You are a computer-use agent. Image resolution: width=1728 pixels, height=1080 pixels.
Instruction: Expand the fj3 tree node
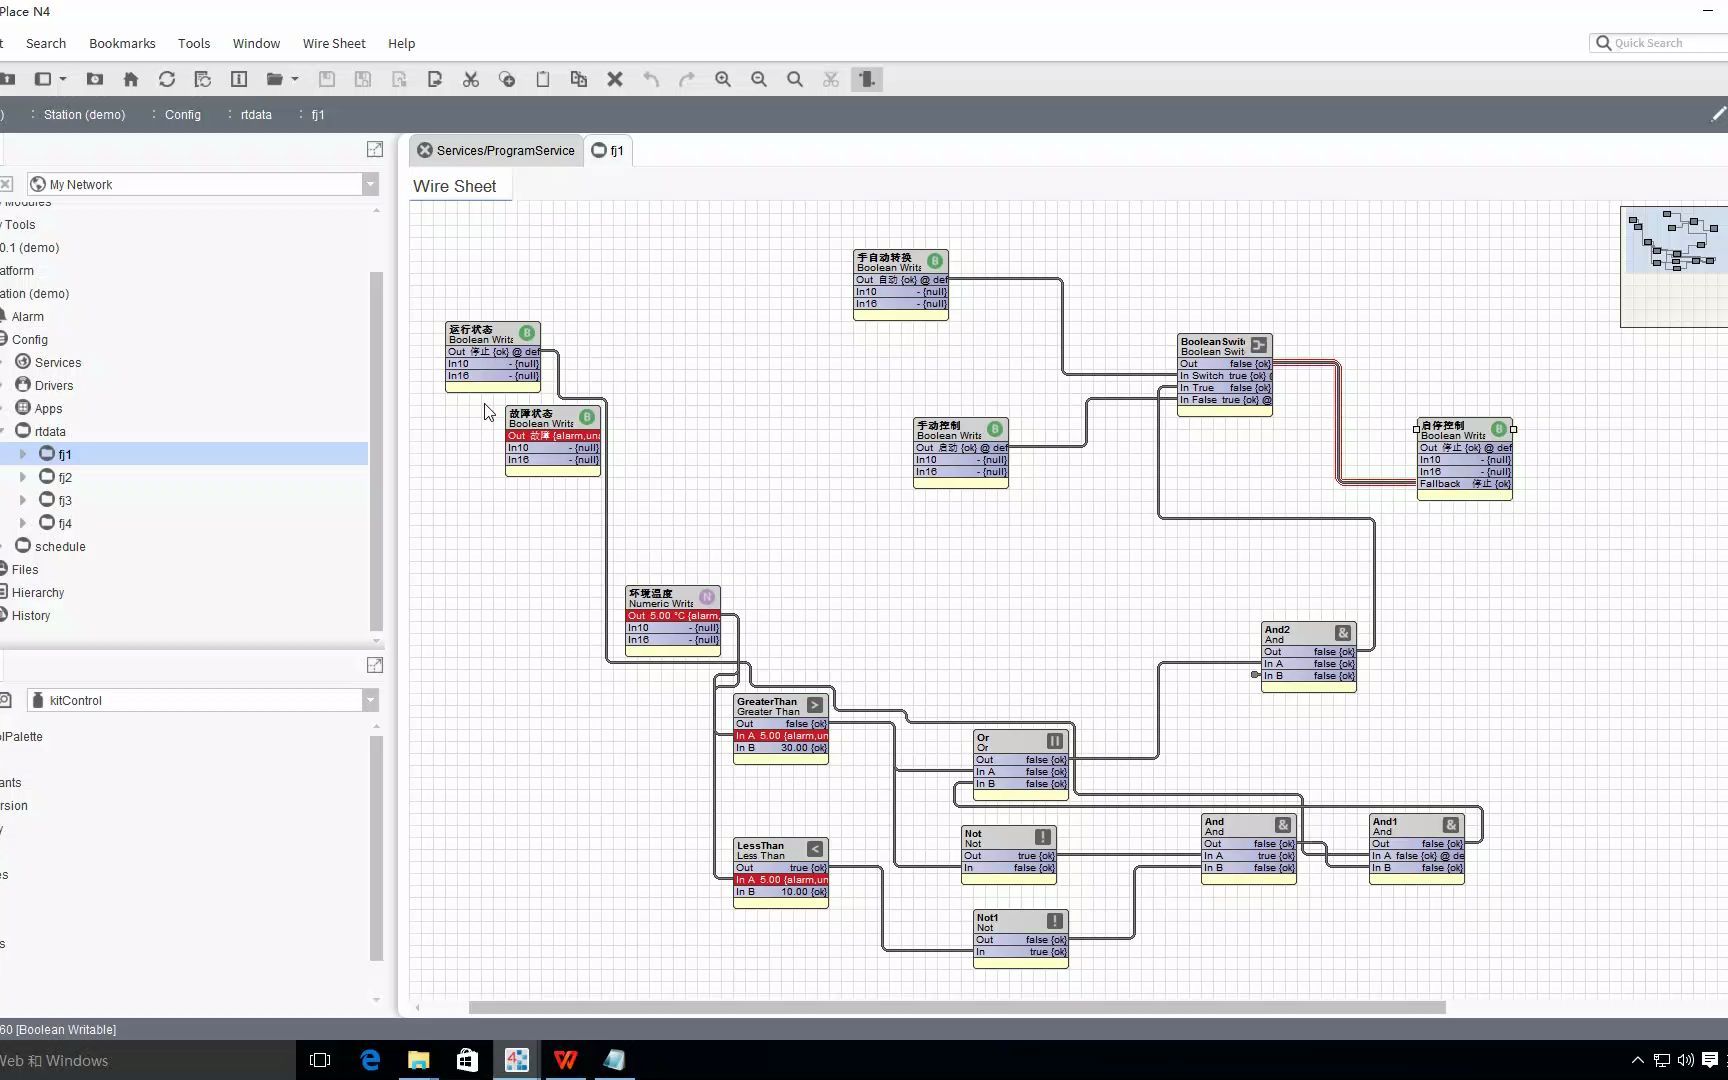click(x=23, y=500)
